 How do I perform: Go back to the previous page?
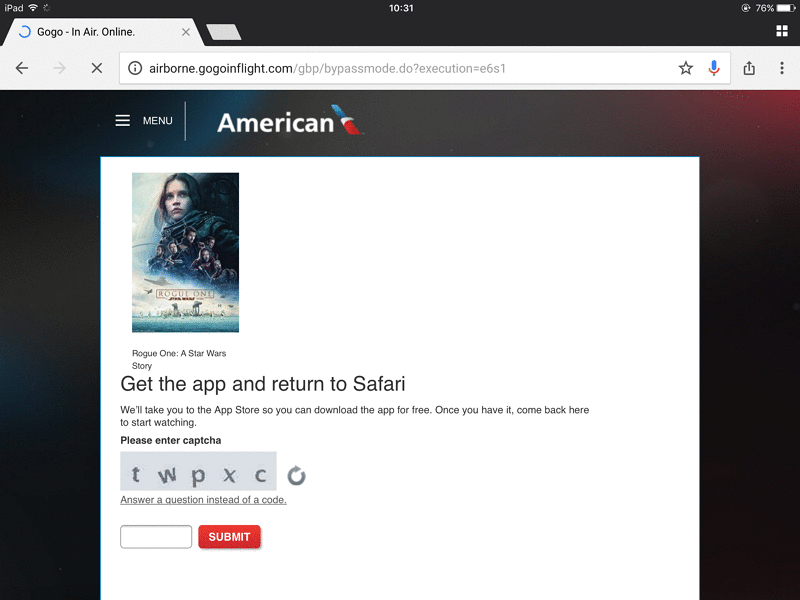pos(22,68)
